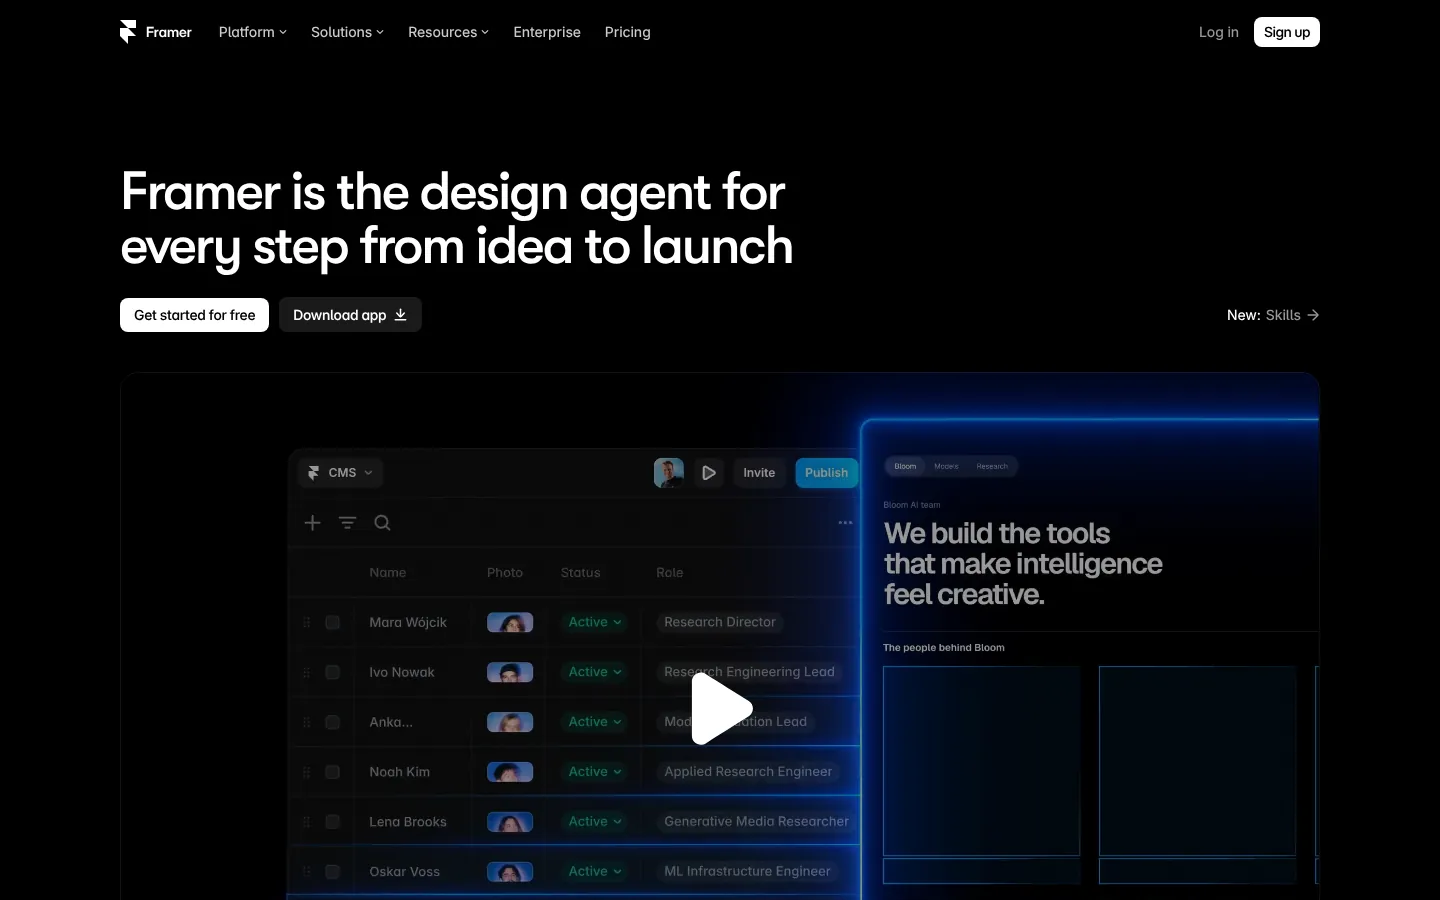Open the Platform dropdown menu
Screen dimensions: 1440x900
tap(253, 32)
